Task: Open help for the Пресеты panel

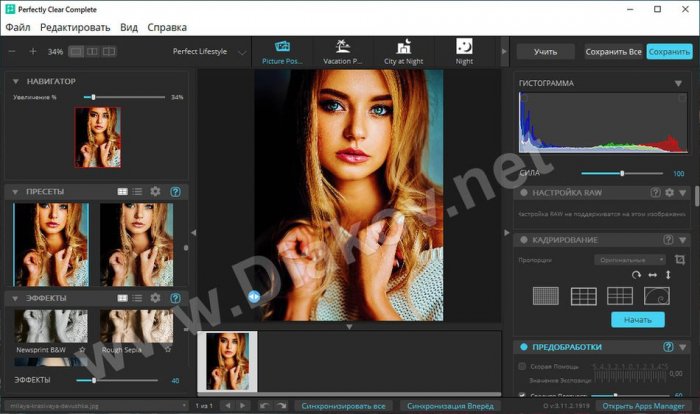Action: 175,191
